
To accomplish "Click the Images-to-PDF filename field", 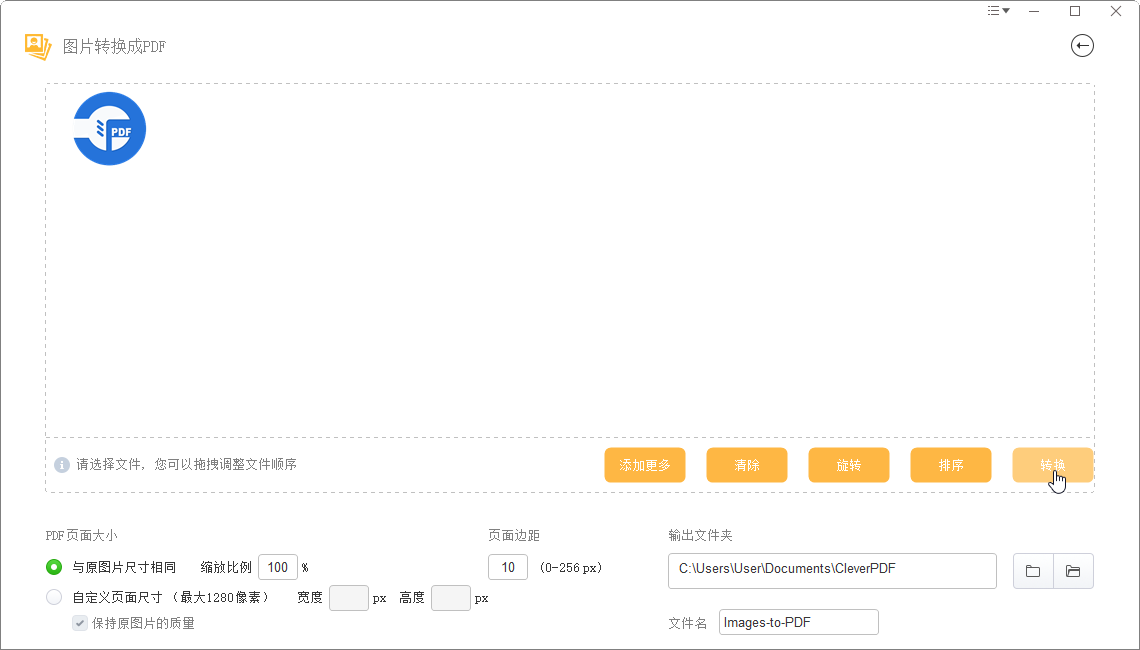I will pos(797,621).
